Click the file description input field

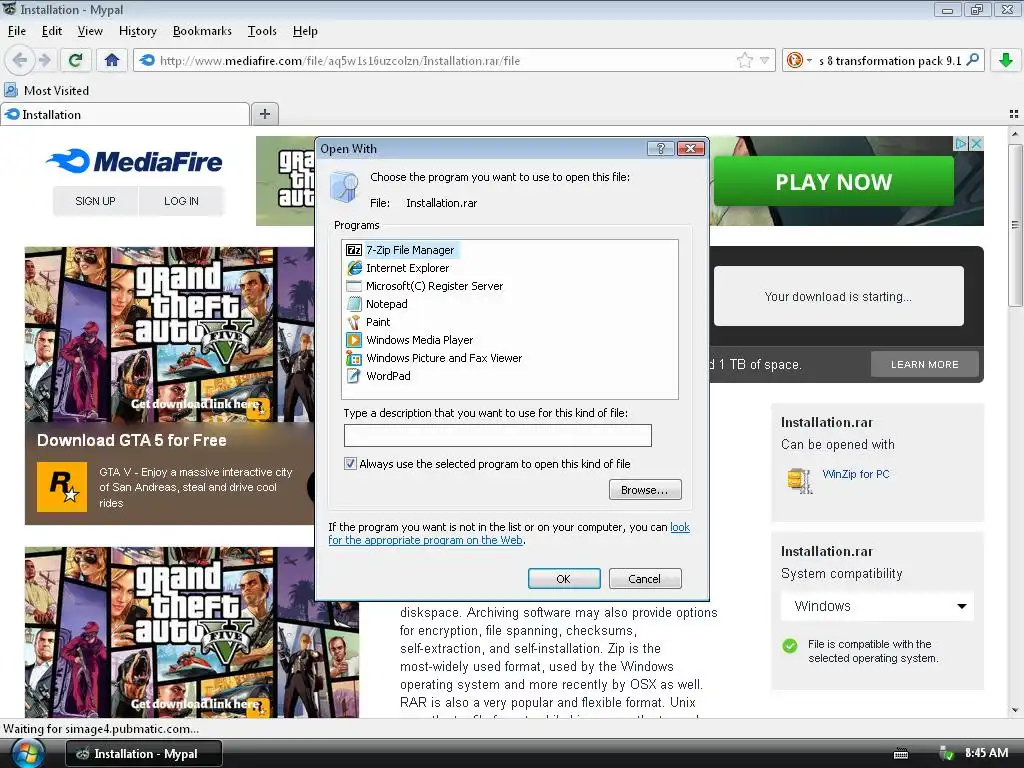tap(498, 436)
